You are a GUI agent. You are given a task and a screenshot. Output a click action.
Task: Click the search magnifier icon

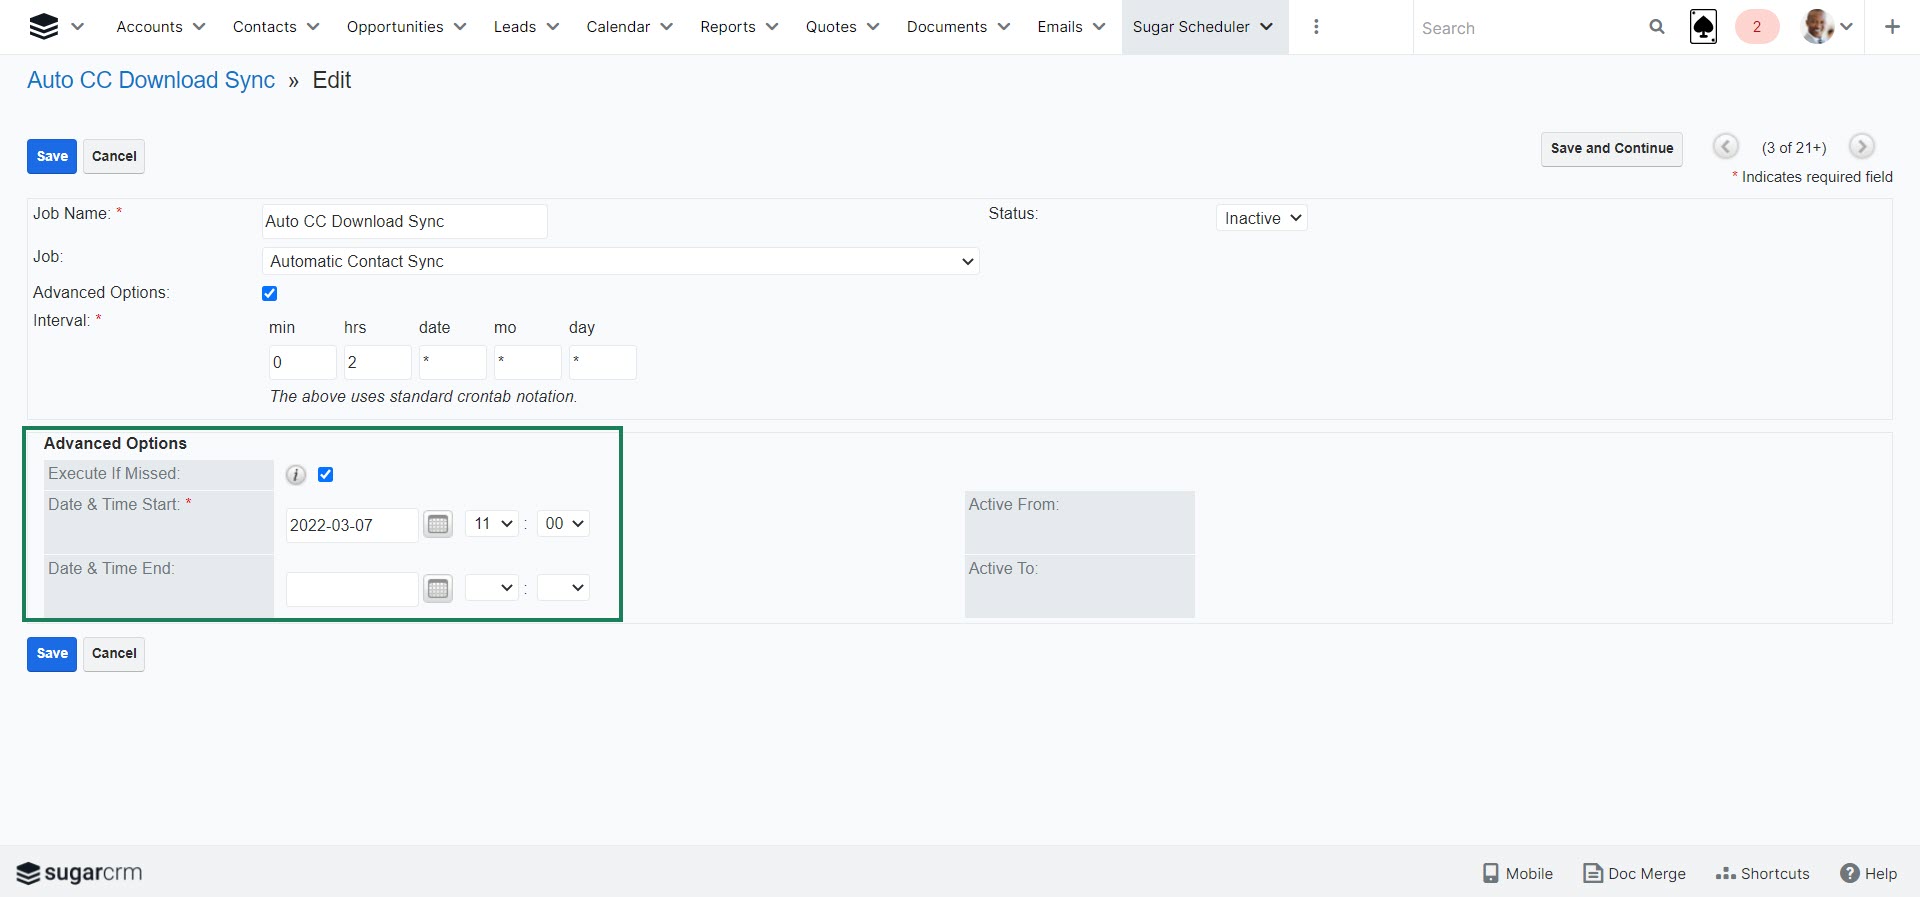click(x=1656, y=27)
